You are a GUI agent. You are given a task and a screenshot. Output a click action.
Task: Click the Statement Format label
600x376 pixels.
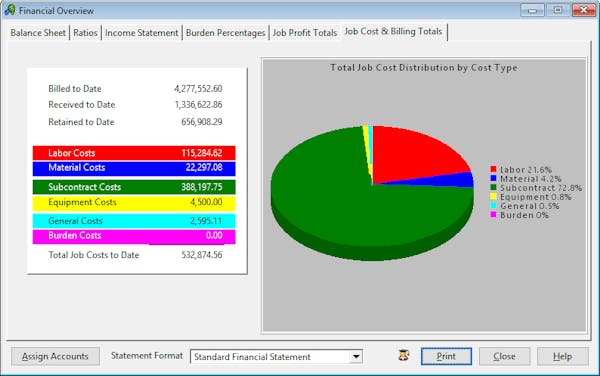coord(147,356)
